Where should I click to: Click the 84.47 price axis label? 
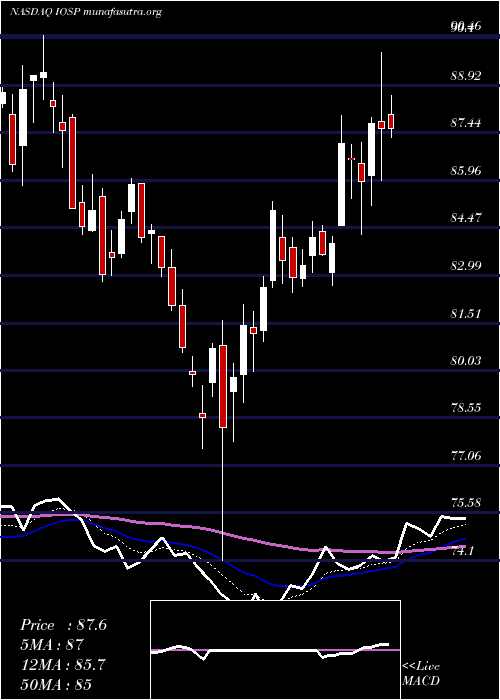[x=466, y=218]
